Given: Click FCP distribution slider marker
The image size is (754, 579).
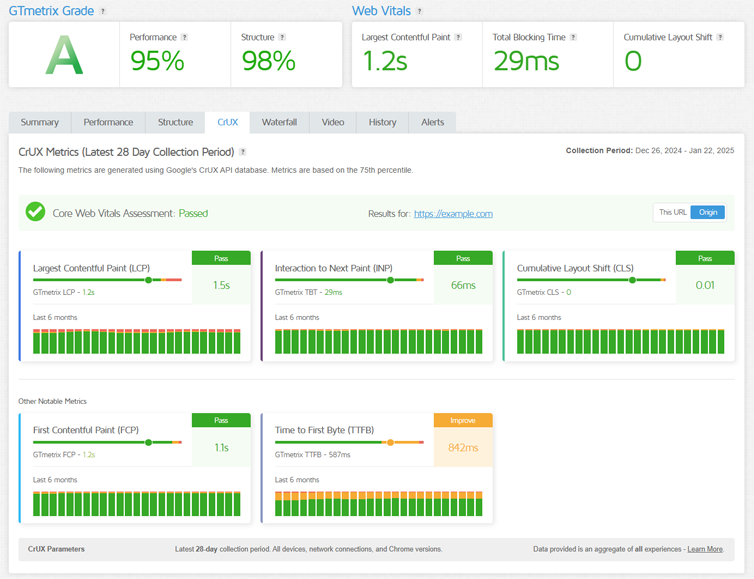Looking at the screenshot, I should pyautogui.click(x=149, y=442).
